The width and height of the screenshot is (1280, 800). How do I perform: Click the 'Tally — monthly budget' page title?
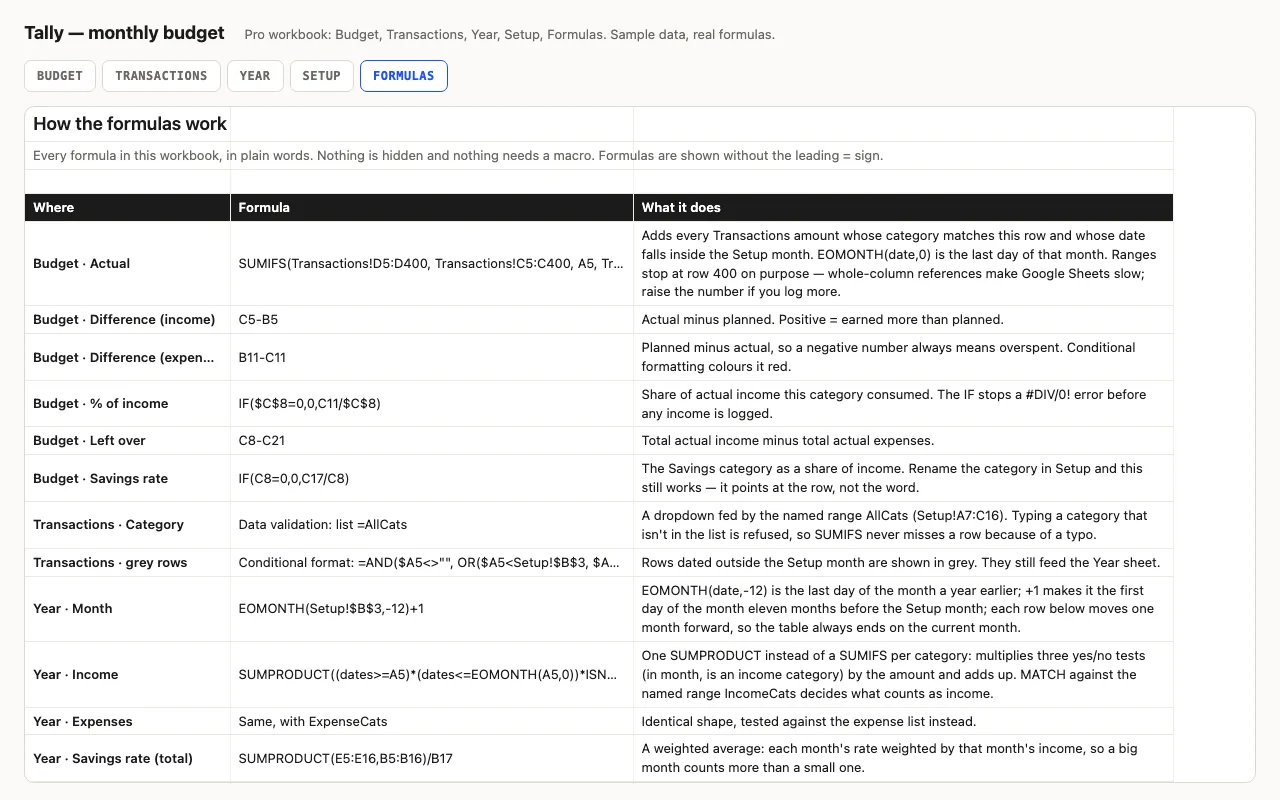(125, 33)
